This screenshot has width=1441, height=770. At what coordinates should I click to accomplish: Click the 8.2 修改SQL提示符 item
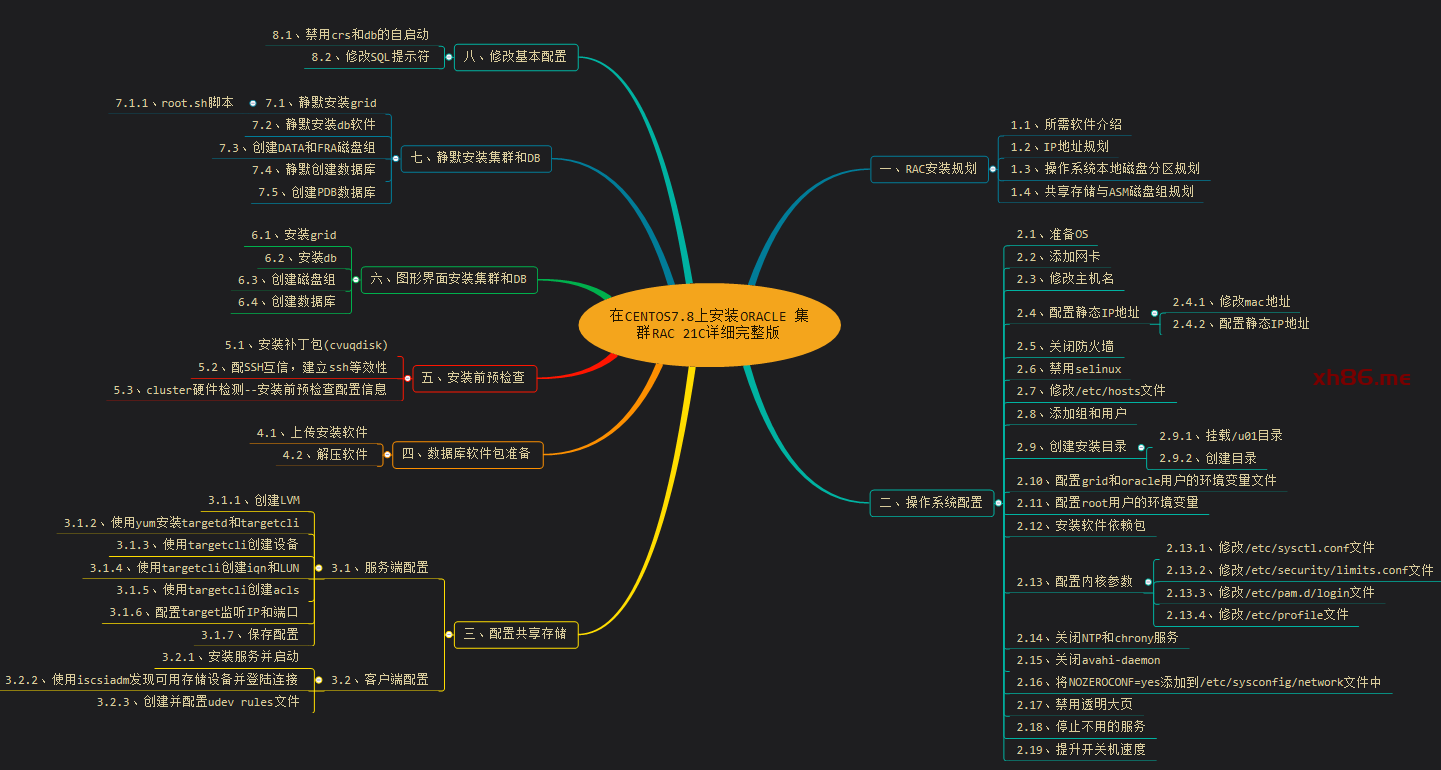[x=370, y=57]
